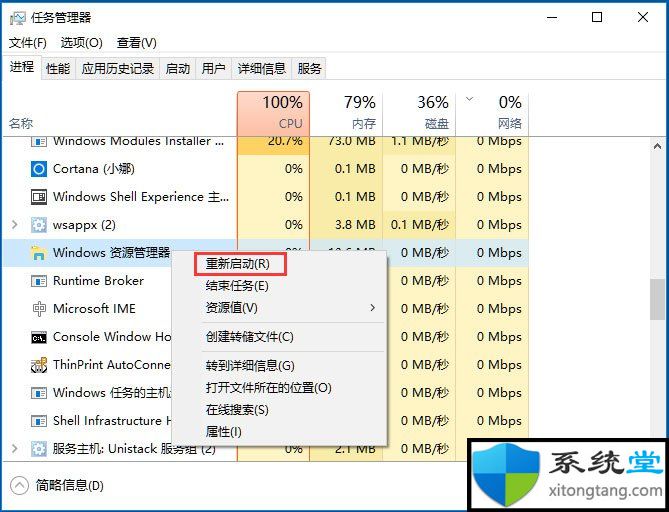The height and width of the screenshot is (512, 669).
Task: Click the Cortana circle icon
Action: (39, 169)
